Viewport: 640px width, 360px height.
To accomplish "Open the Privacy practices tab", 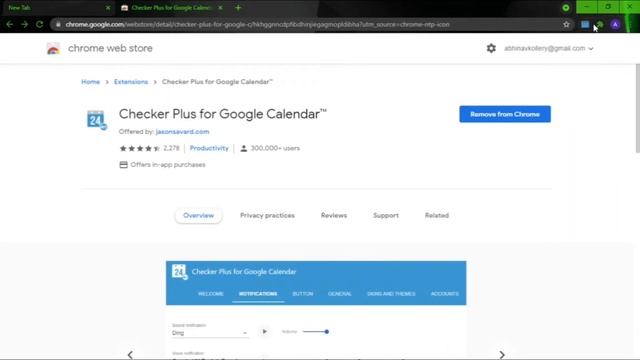I will [267, 216].
